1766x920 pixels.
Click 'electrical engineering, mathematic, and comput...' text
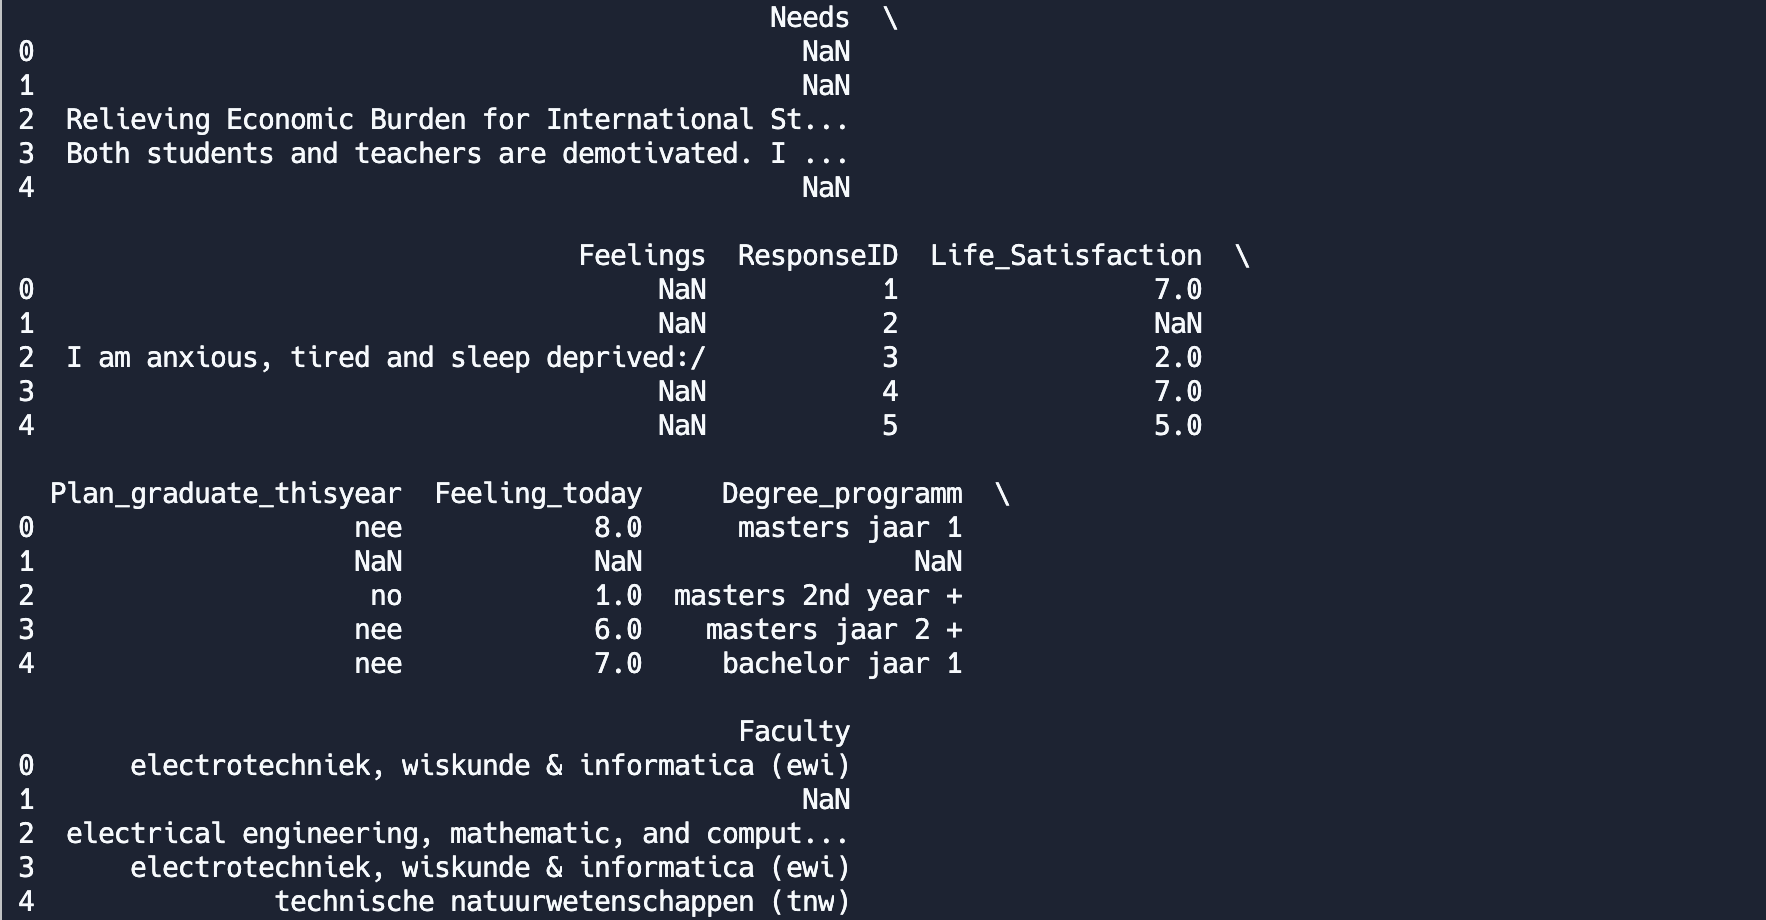click(457, 834)
